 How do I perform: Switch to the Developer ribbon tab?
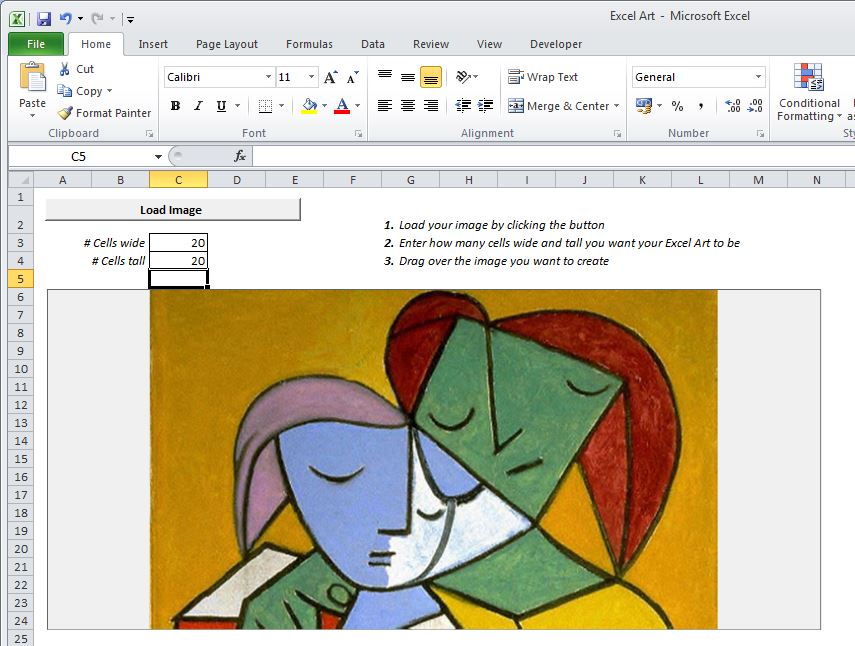(556, 44)
